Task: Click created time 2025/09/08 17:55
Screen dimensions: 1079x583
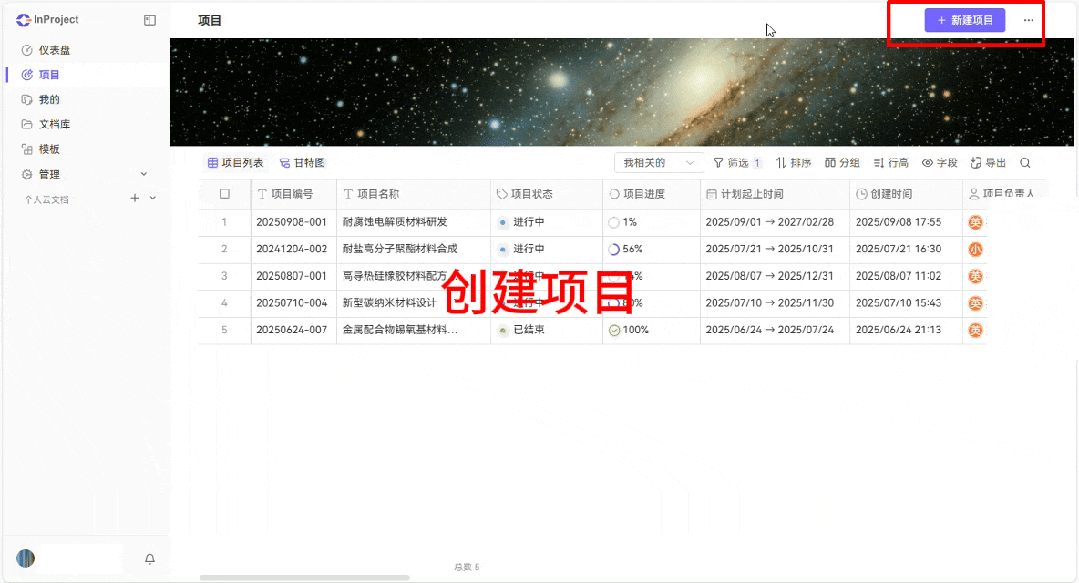Action: pyautogui.click(x=898, y=222)
